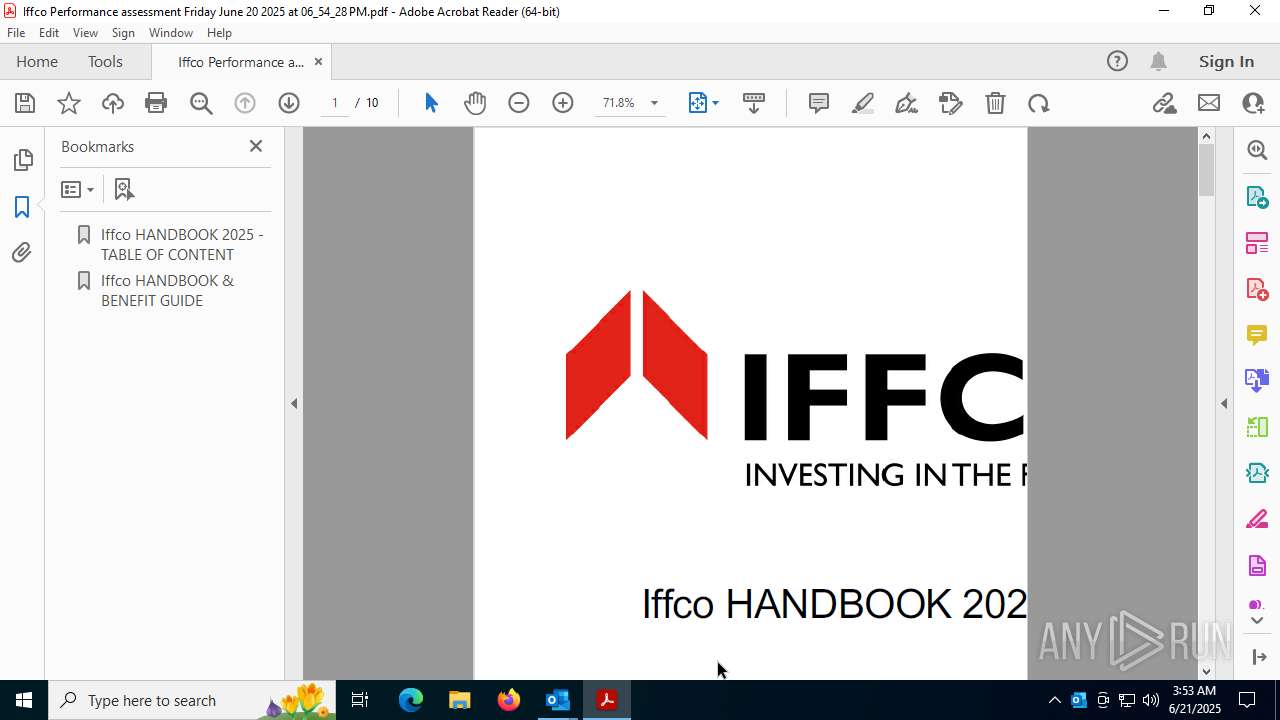The image size is (1280, 720).
Task: Click the Windows search box
Action: tap(193, 700)
